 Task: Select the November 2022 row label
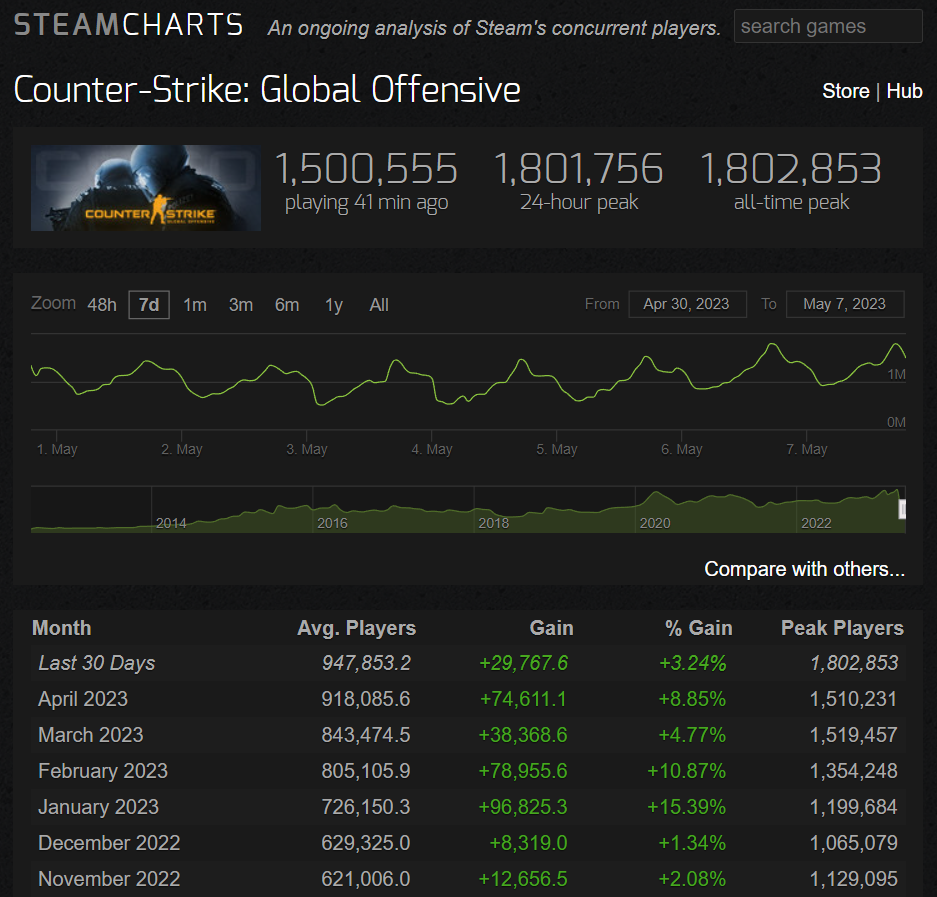(x=109, y=878)
